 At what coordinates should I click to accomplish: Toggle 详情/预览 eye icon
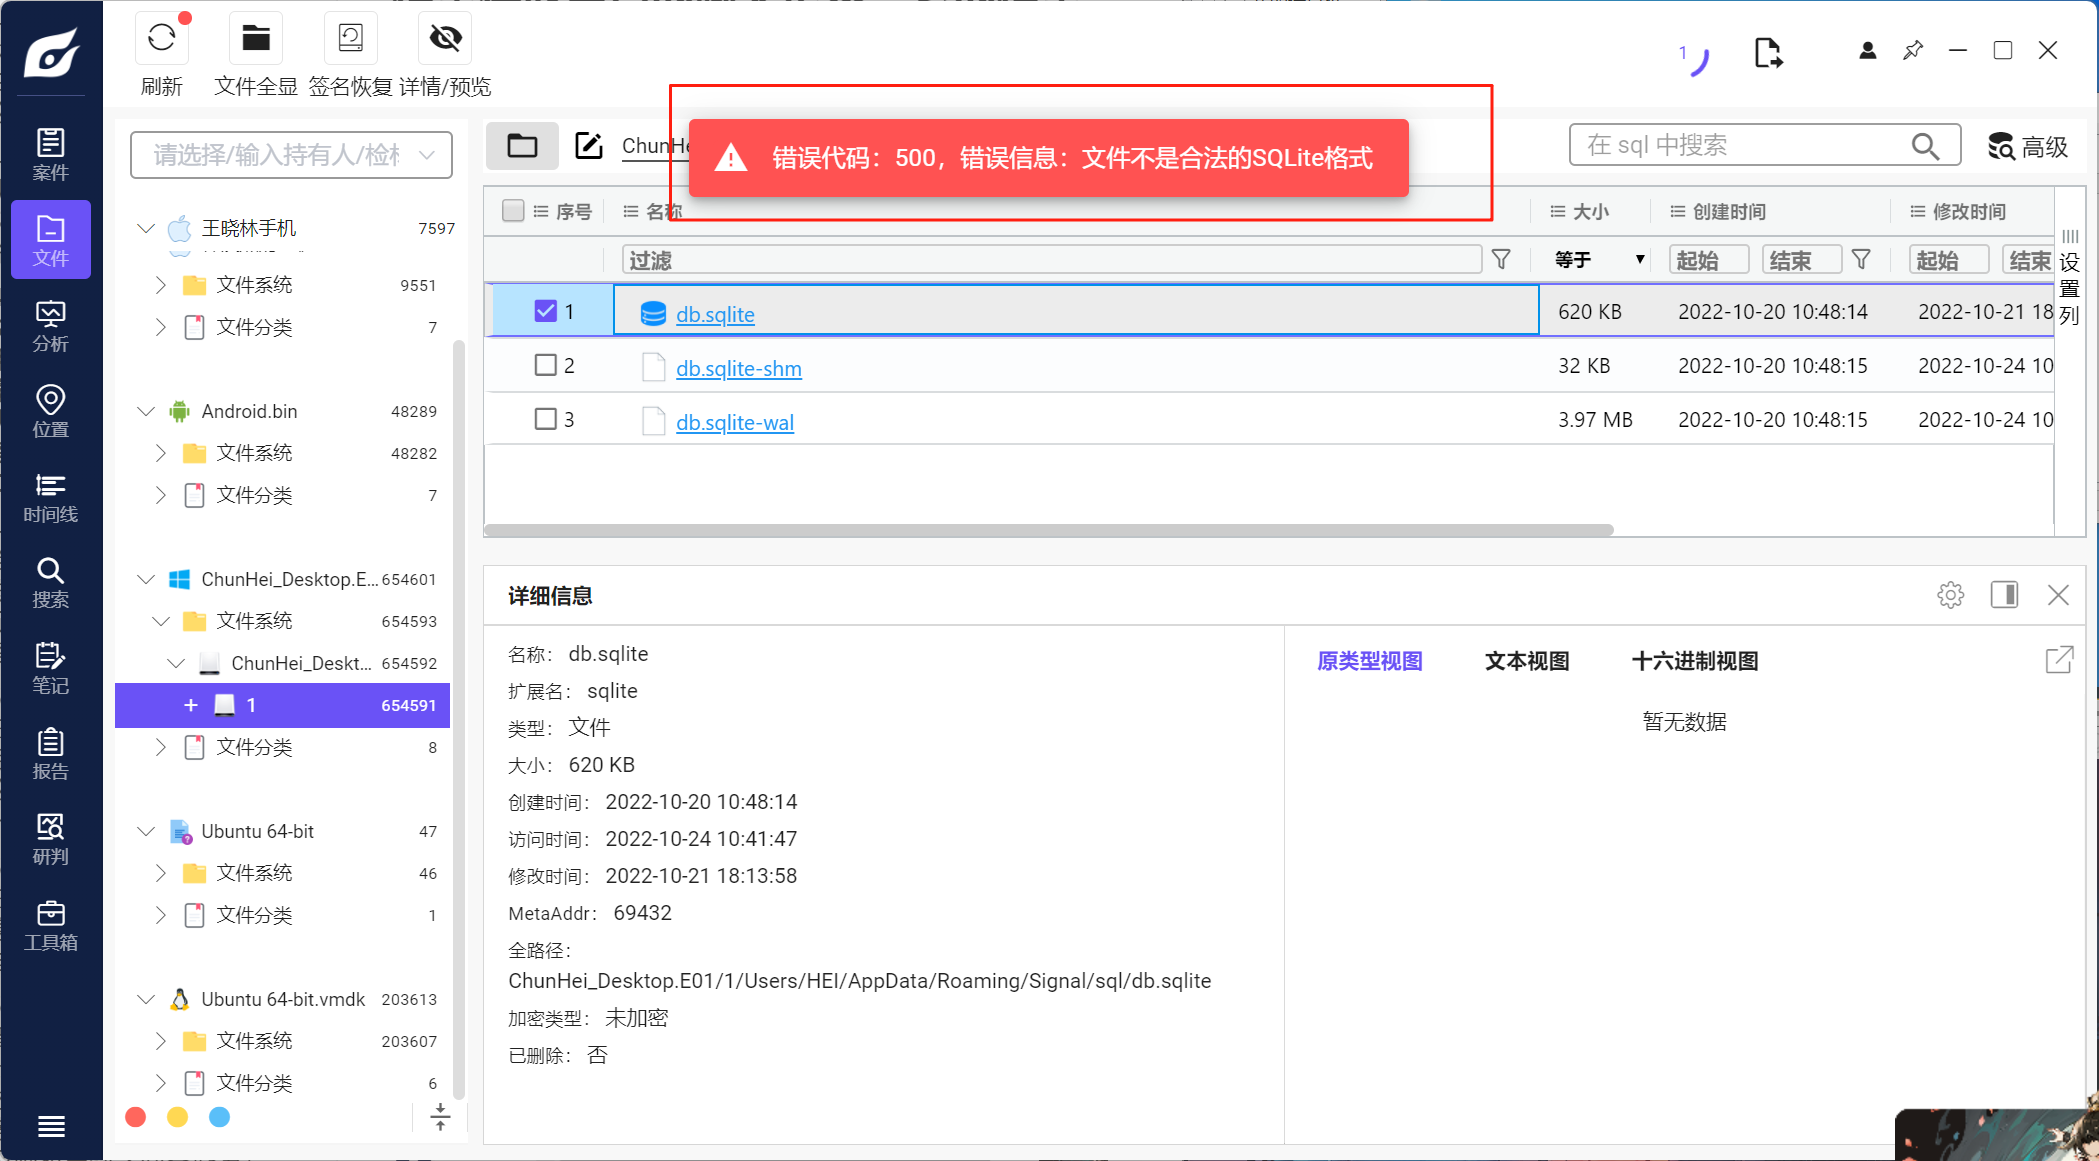(x=445, y=39)
